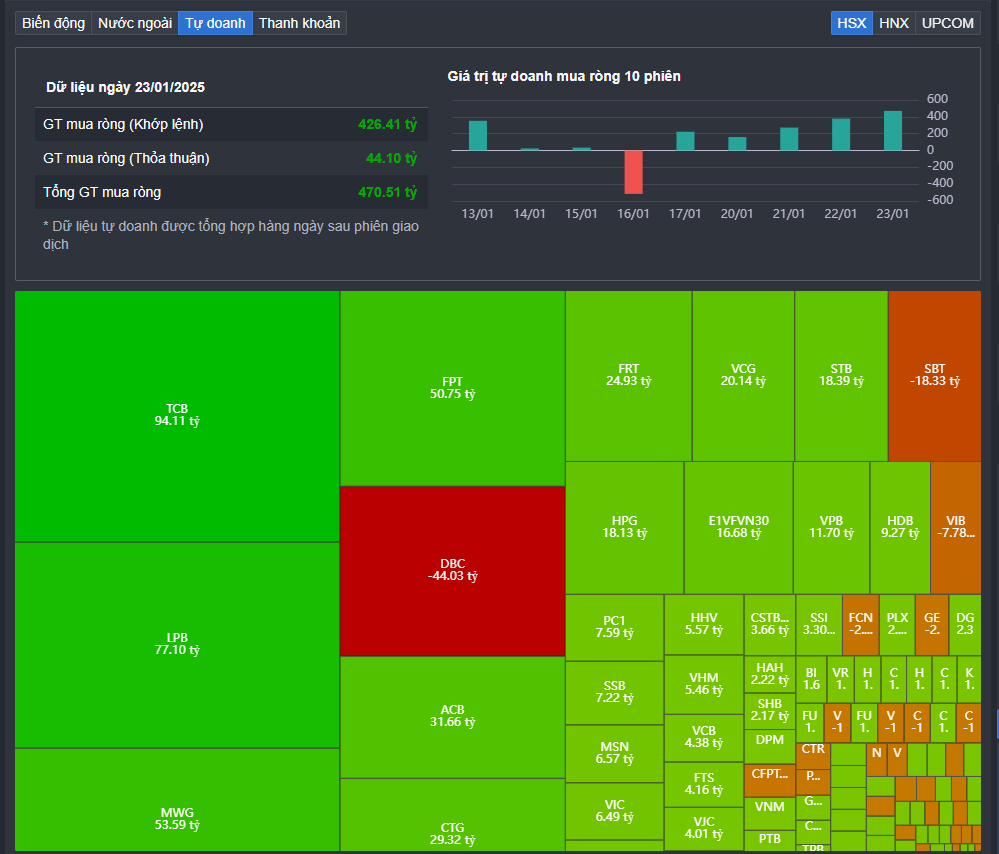Select the VCG 20.14 tỷ tile
The image size is (999, 854).
coord(743,376)
